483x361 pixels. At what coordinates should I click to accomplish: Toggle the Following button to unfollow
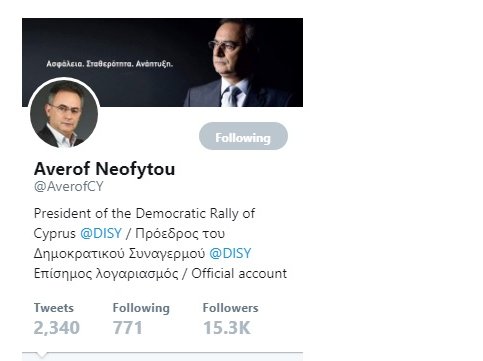[x=243, y=136]
